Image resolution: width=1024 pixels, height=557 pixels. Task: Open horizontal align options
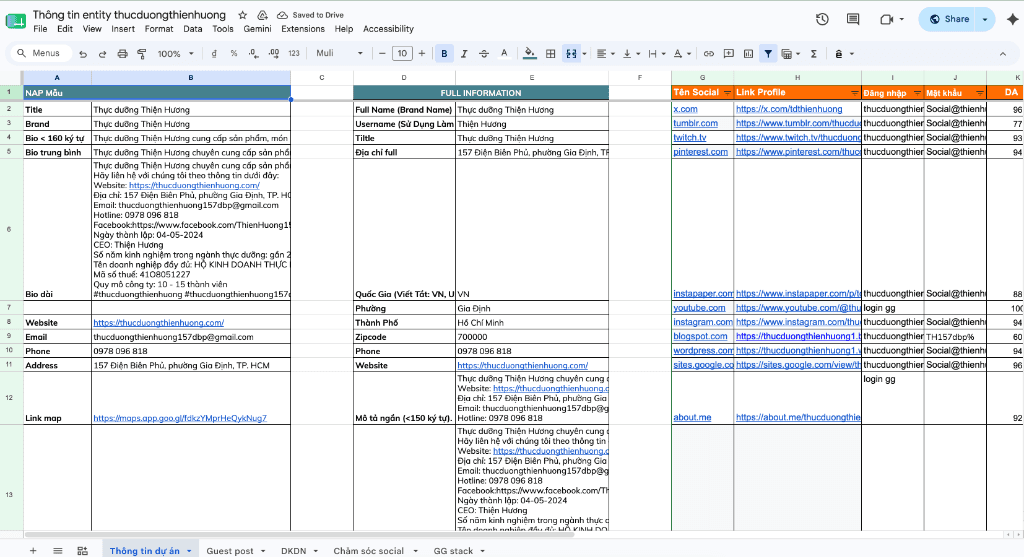605,54
